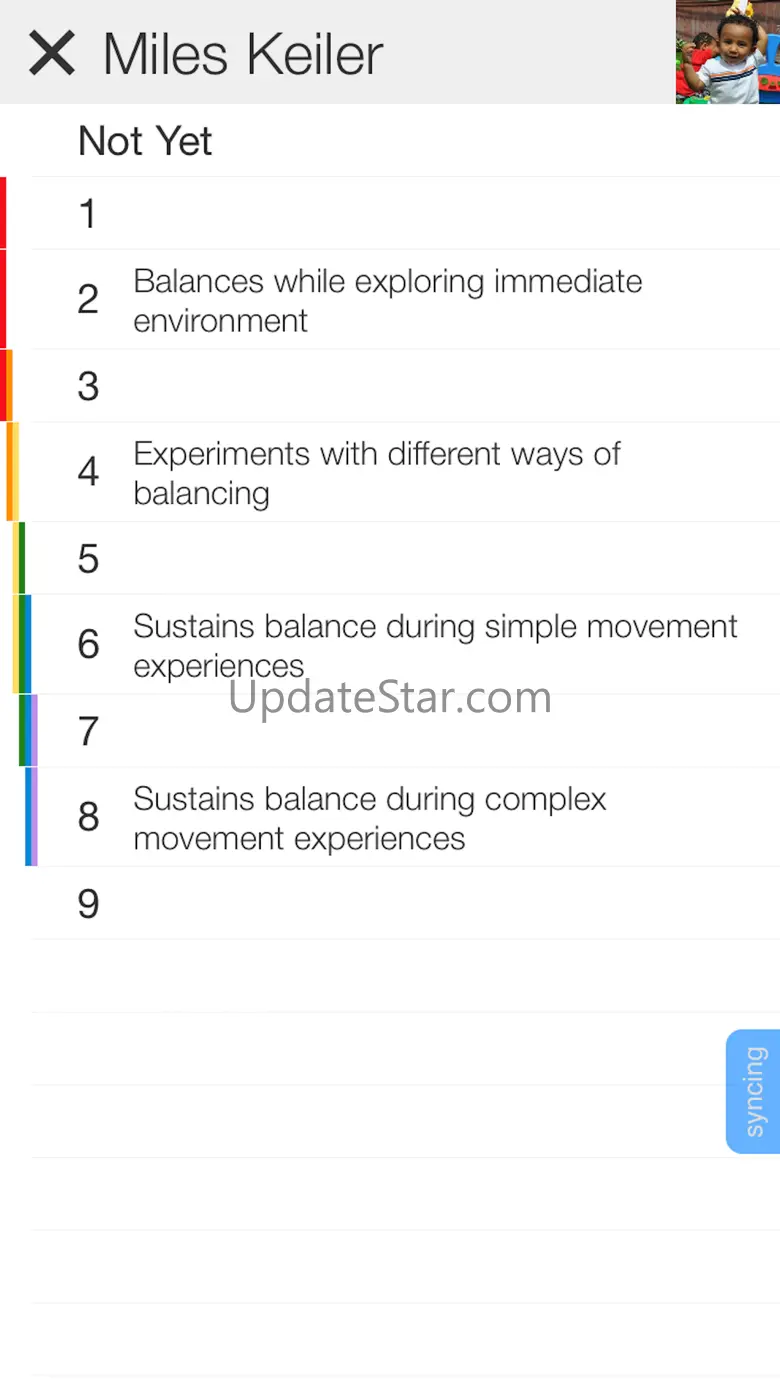Close the Miles Keiler rating screen
The height and width of the screenshot is (1387, 780).
[52, 53]
